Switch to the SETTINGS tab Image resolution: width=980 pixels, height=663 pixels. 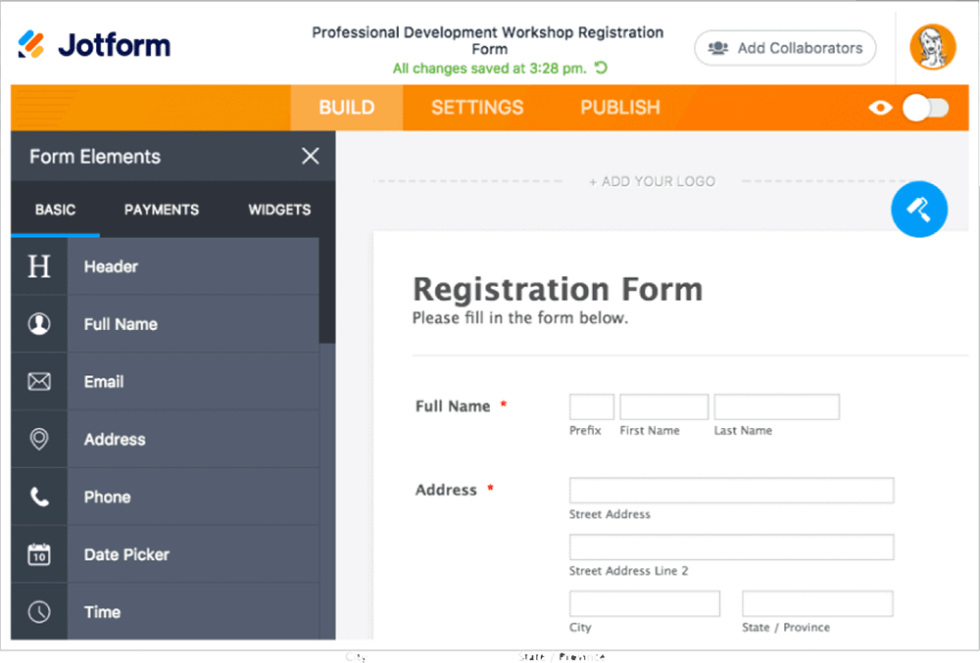click(x=477, y=107)
